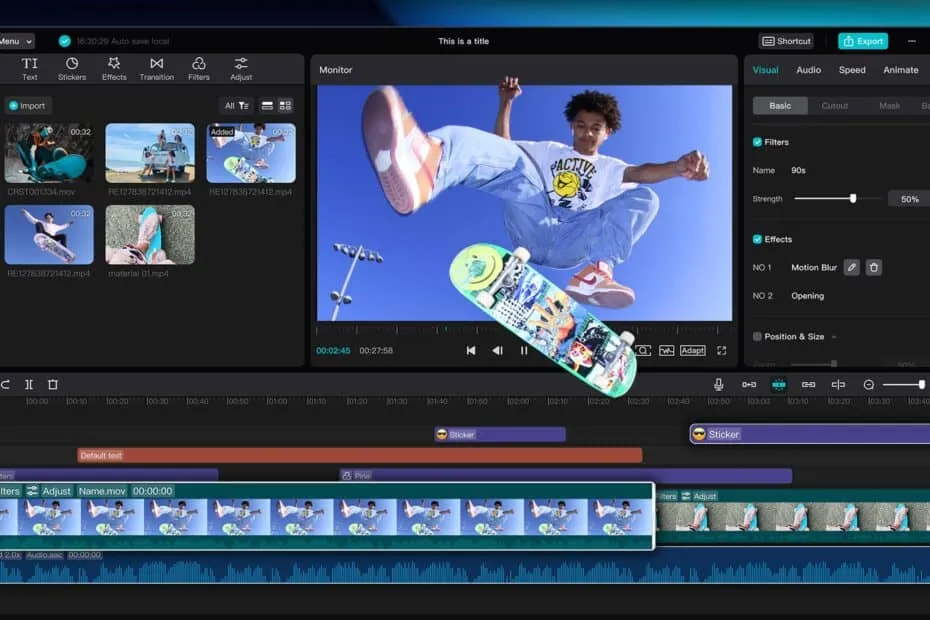Enable the Position & Size checkbox

(x=757, y=336)
